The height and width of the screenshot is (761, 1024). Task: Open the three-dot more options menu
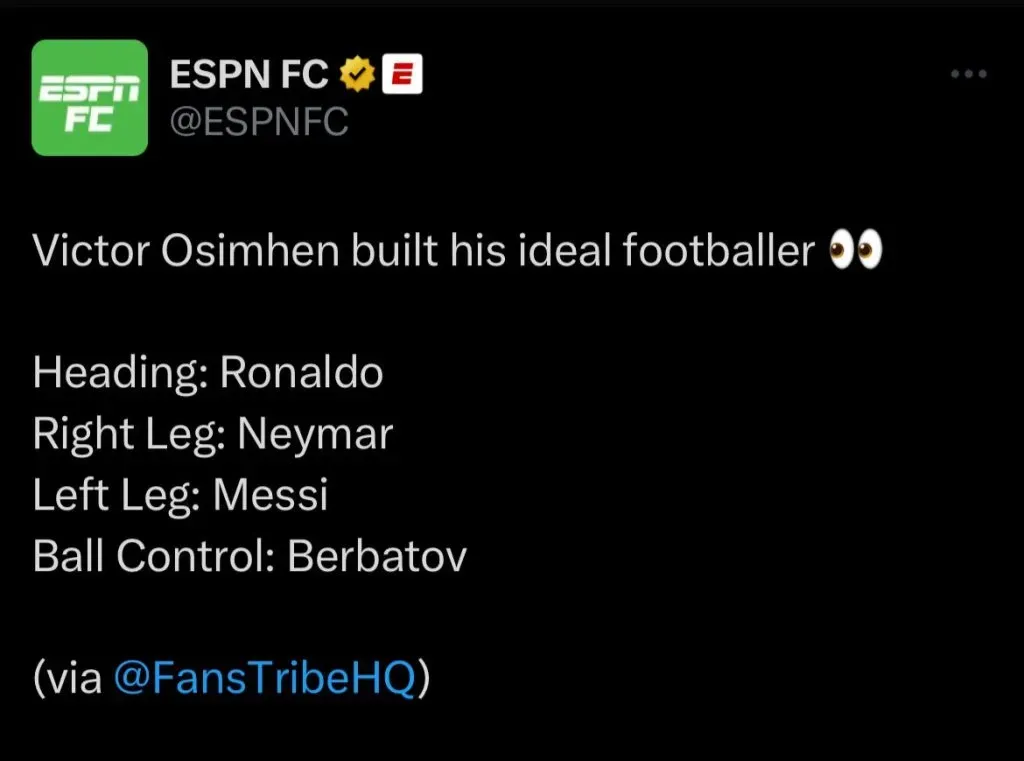pyautogui.click(x=967, y=75)
